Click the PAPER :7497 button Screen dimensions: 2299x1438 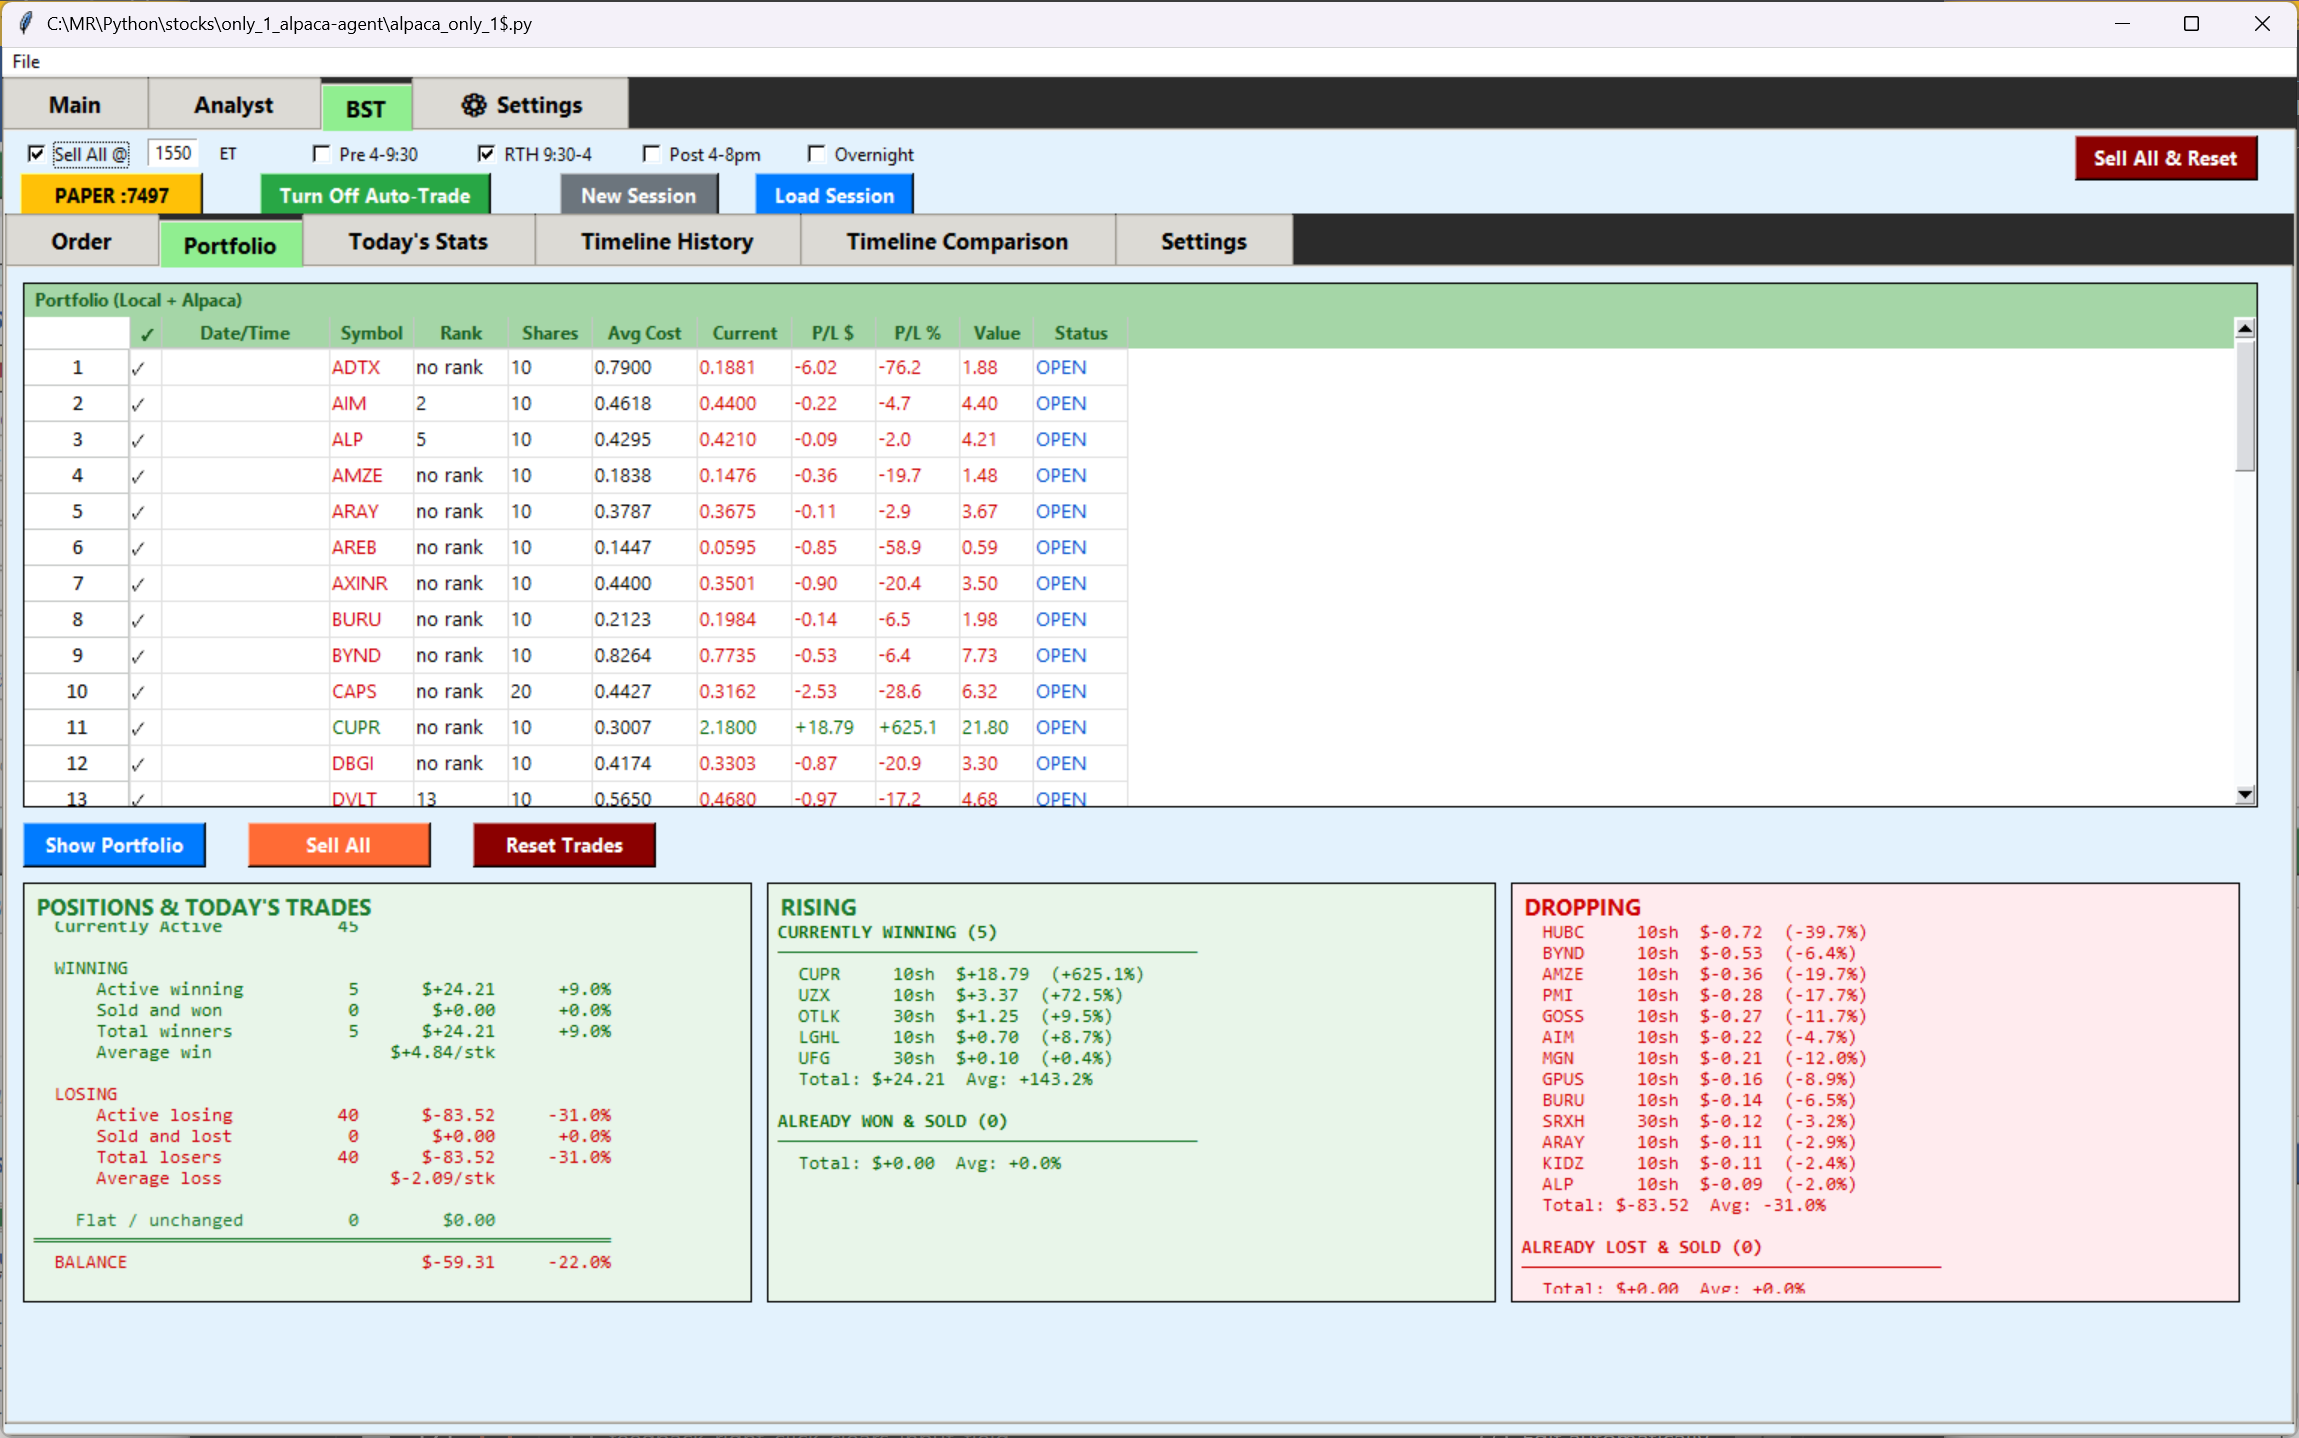pos(112,195)
